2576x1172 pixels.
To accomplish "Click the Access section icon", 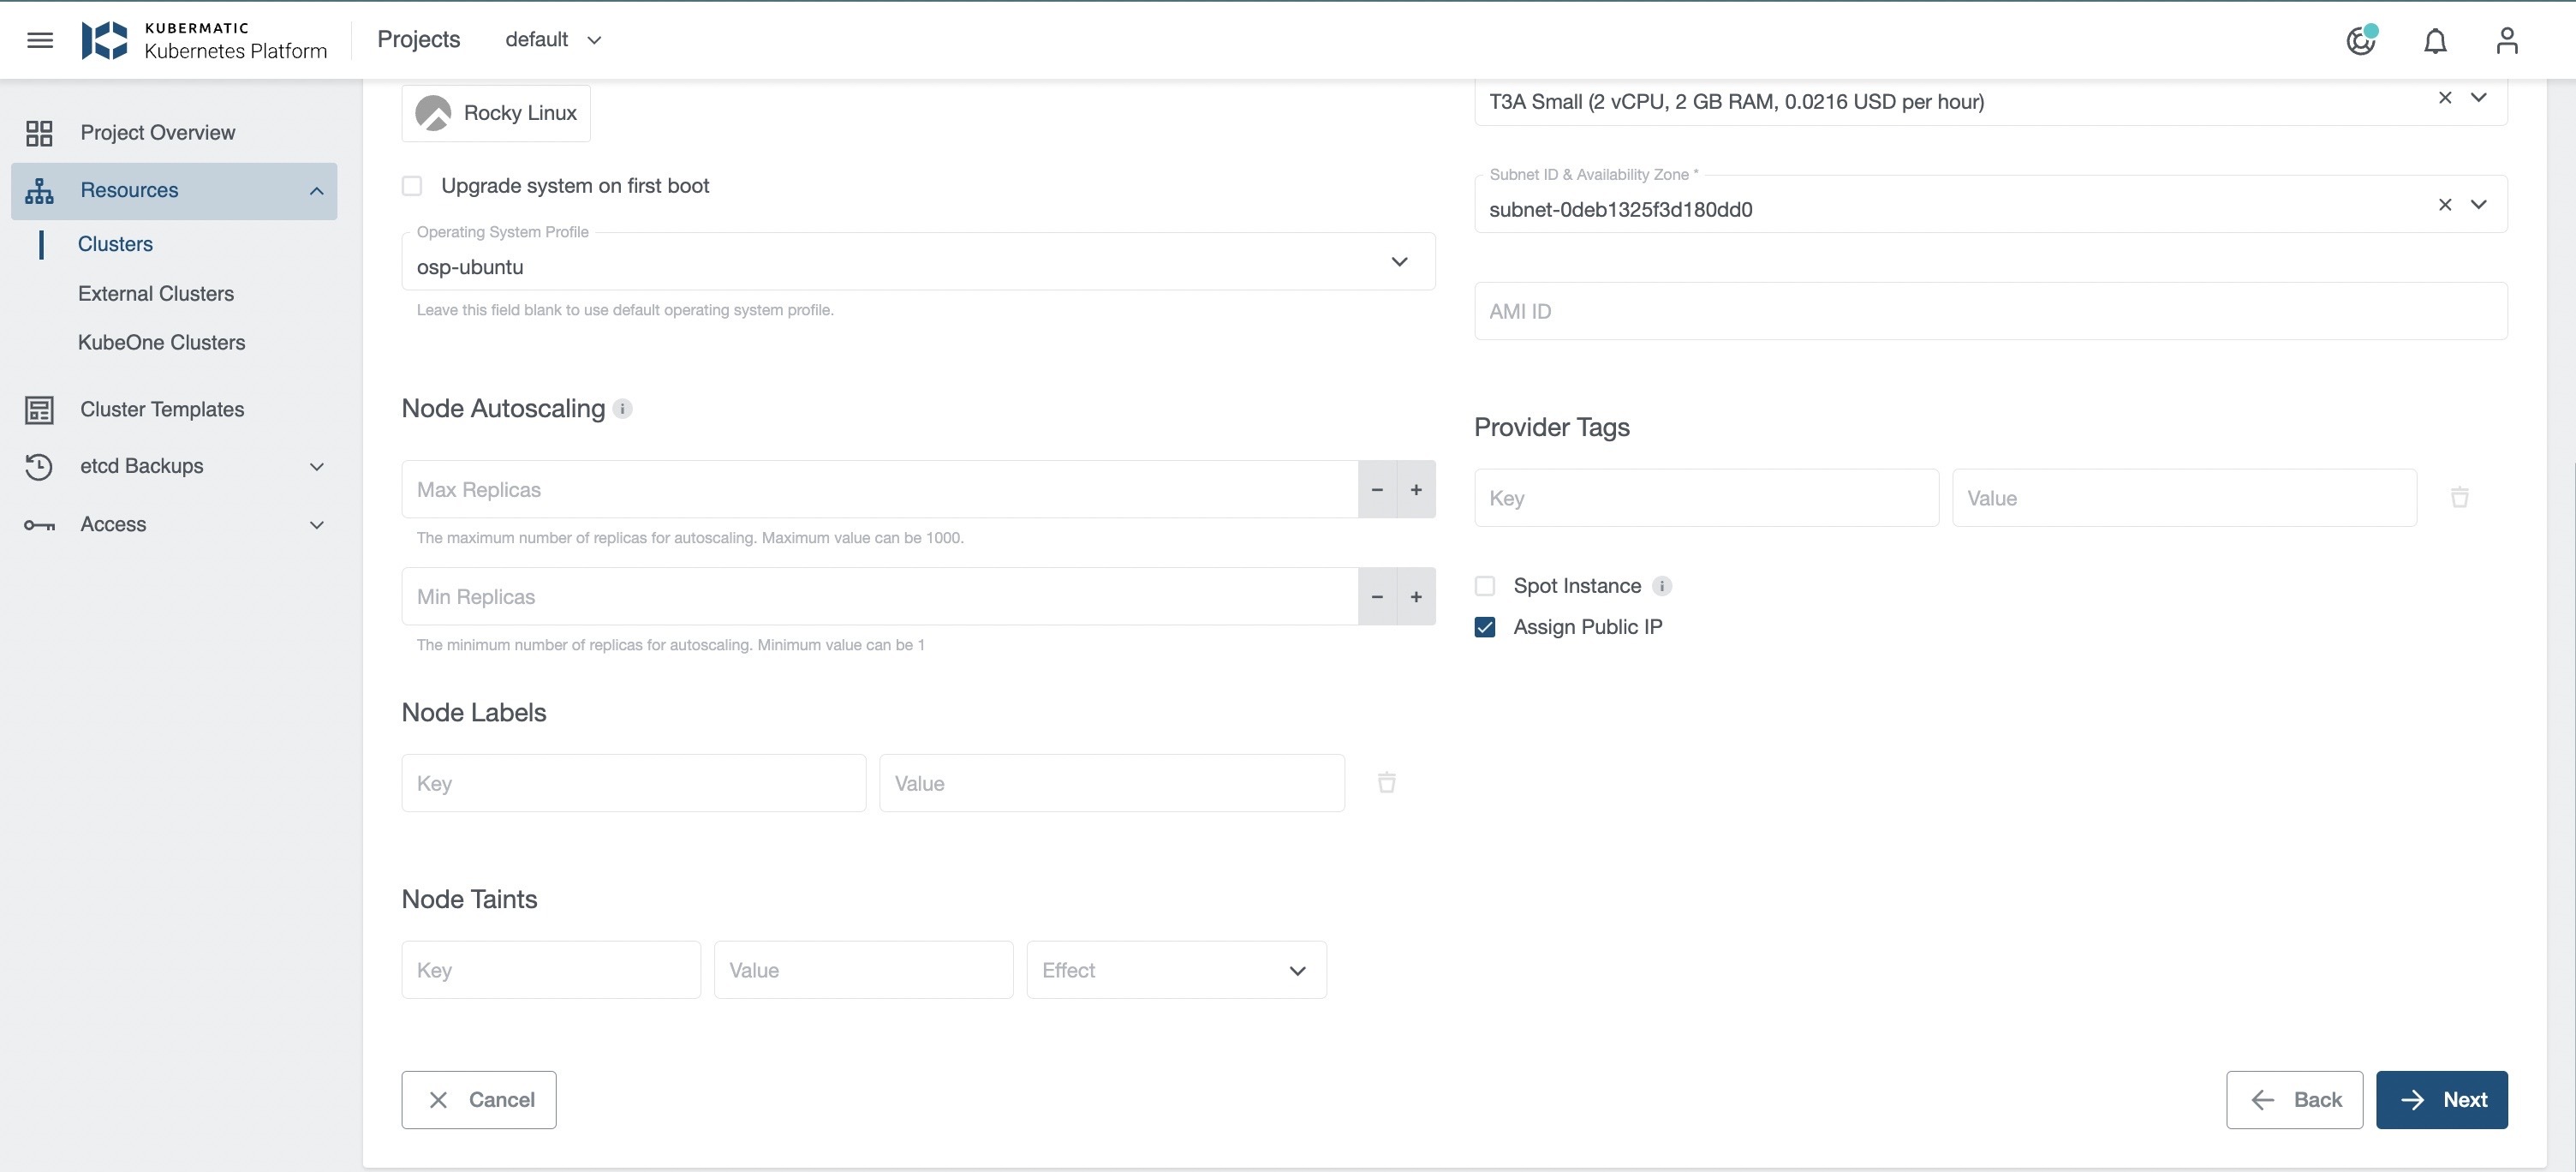I will pos(38,524).
